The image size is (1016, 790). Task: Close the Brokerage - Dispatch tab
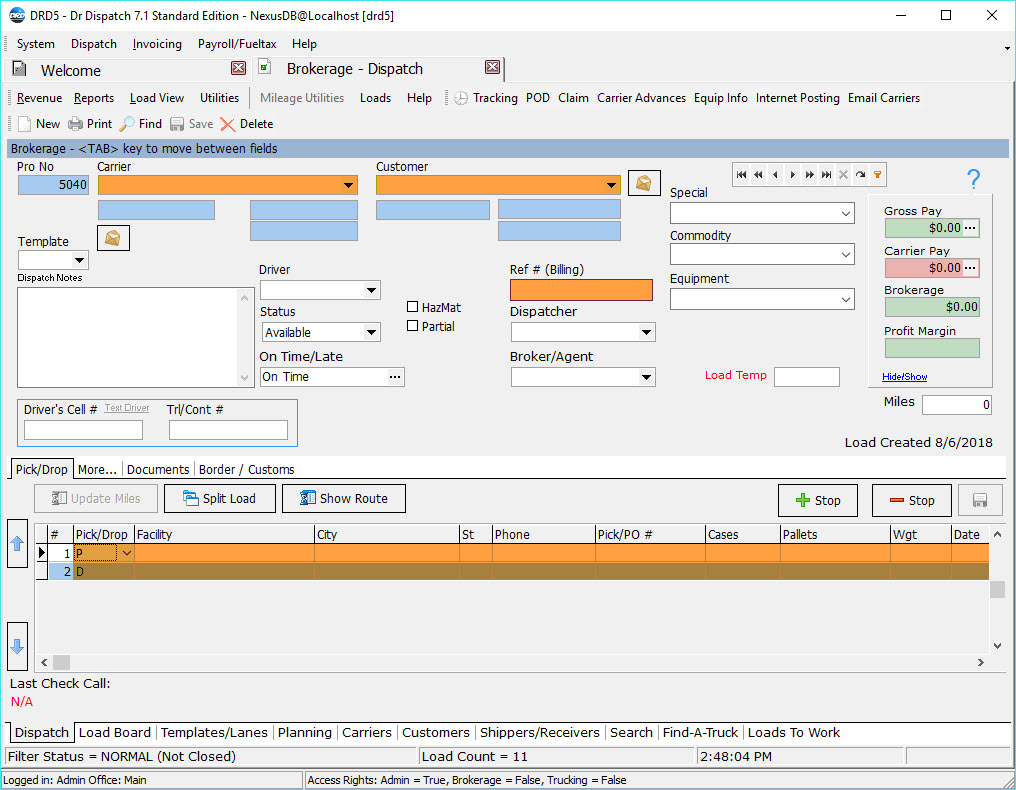click(x=492, y=67)
